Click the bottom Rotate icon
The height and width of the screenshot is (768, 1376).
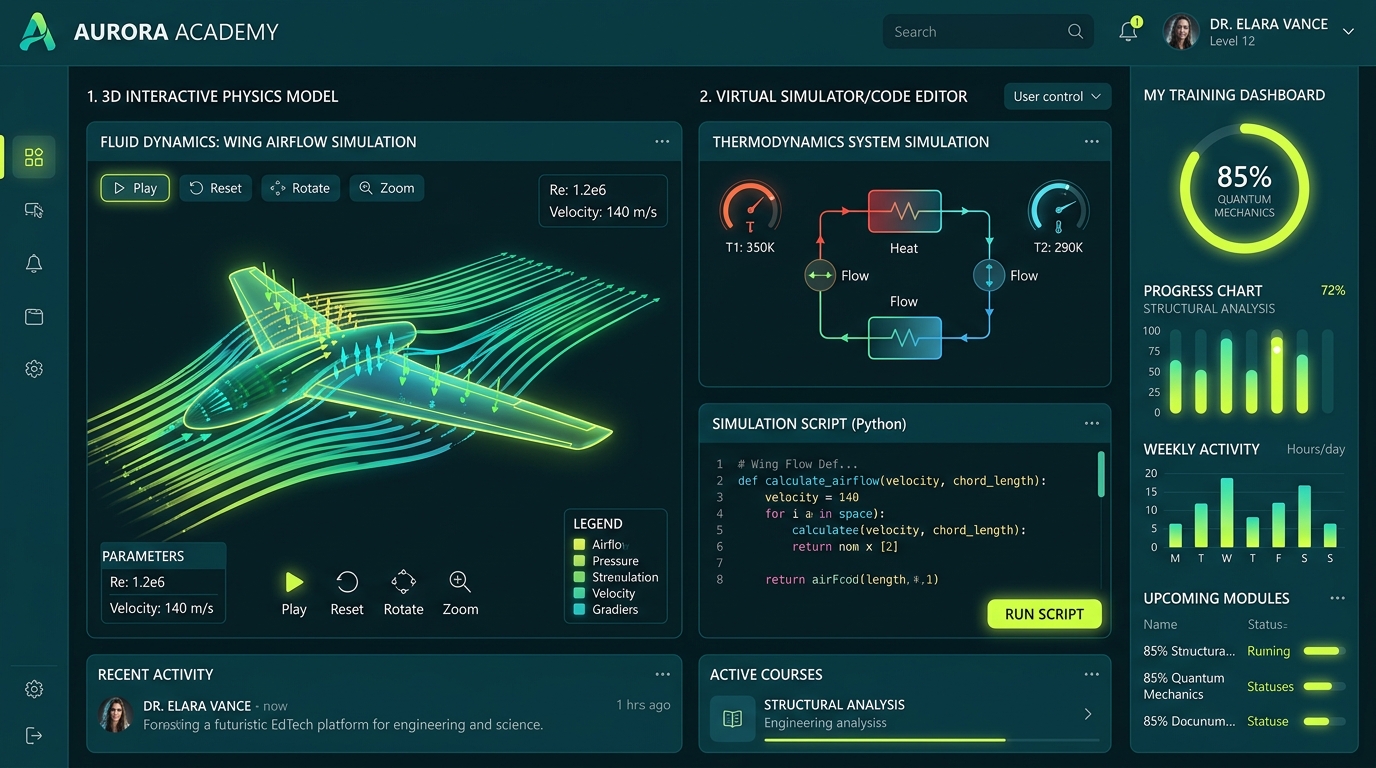pyautogui.click(x=403, y=582)
